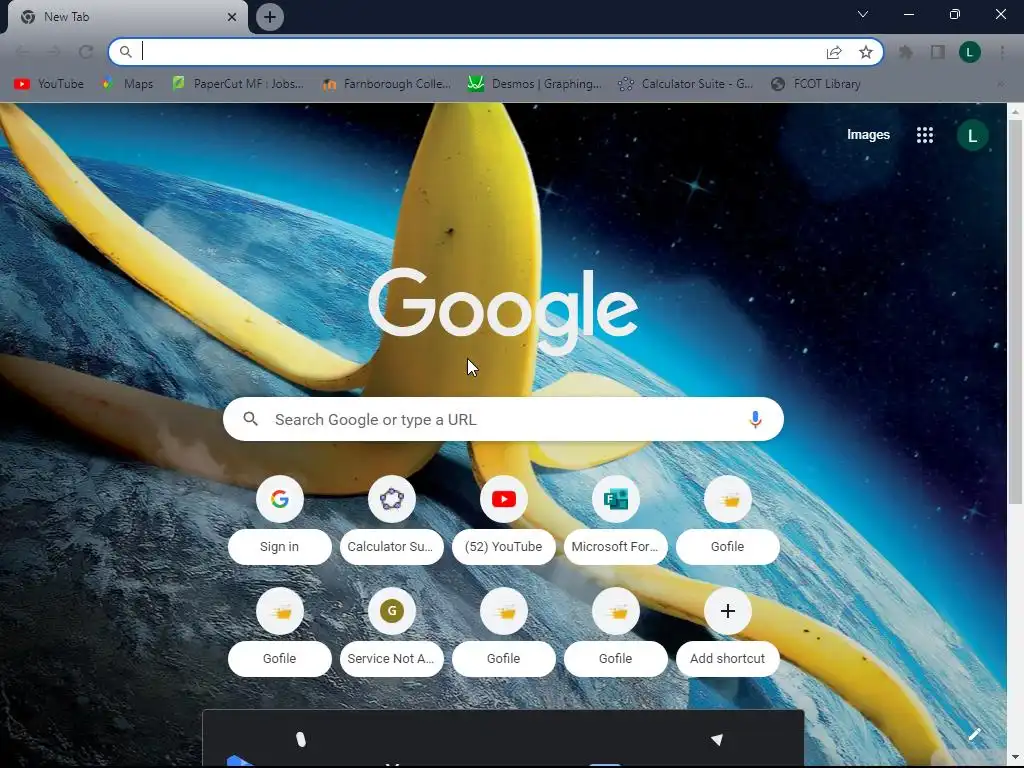
Task: Open Google Images link
Action: 868,135
